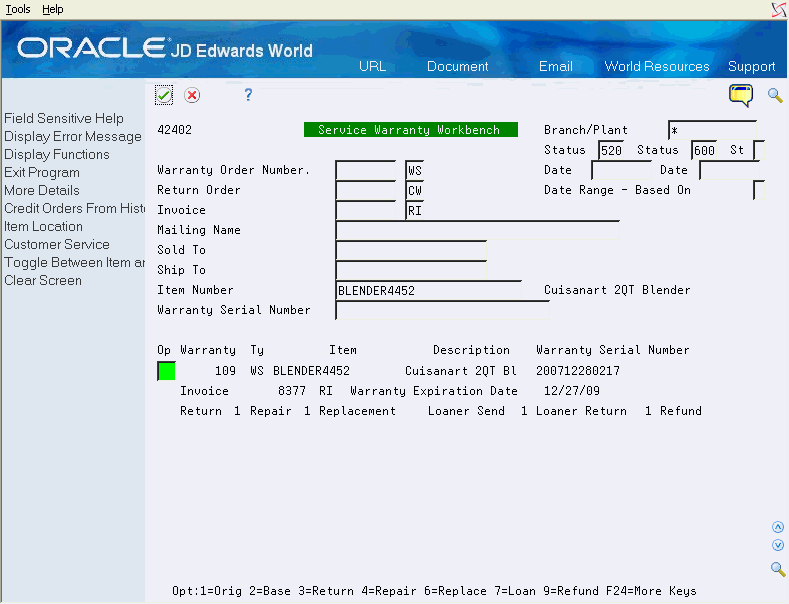The image size is (789, 604).
Task: Select Item Location
Action: pyautogui.click(x=43, y=226)
